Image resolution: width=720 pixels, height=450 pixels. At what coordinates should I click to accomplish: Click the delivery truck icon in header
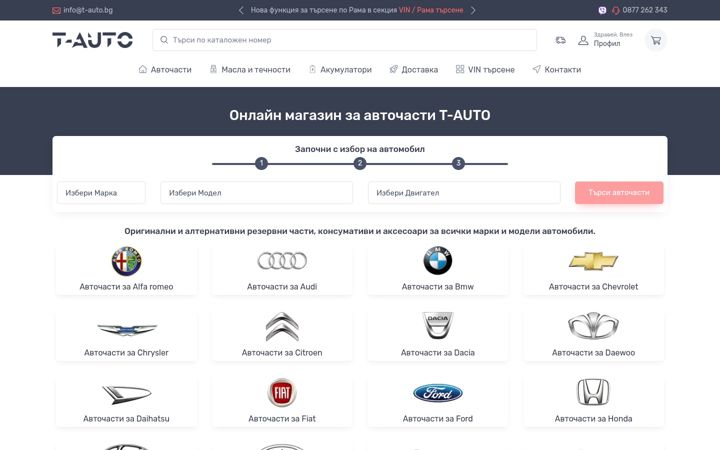561,40
